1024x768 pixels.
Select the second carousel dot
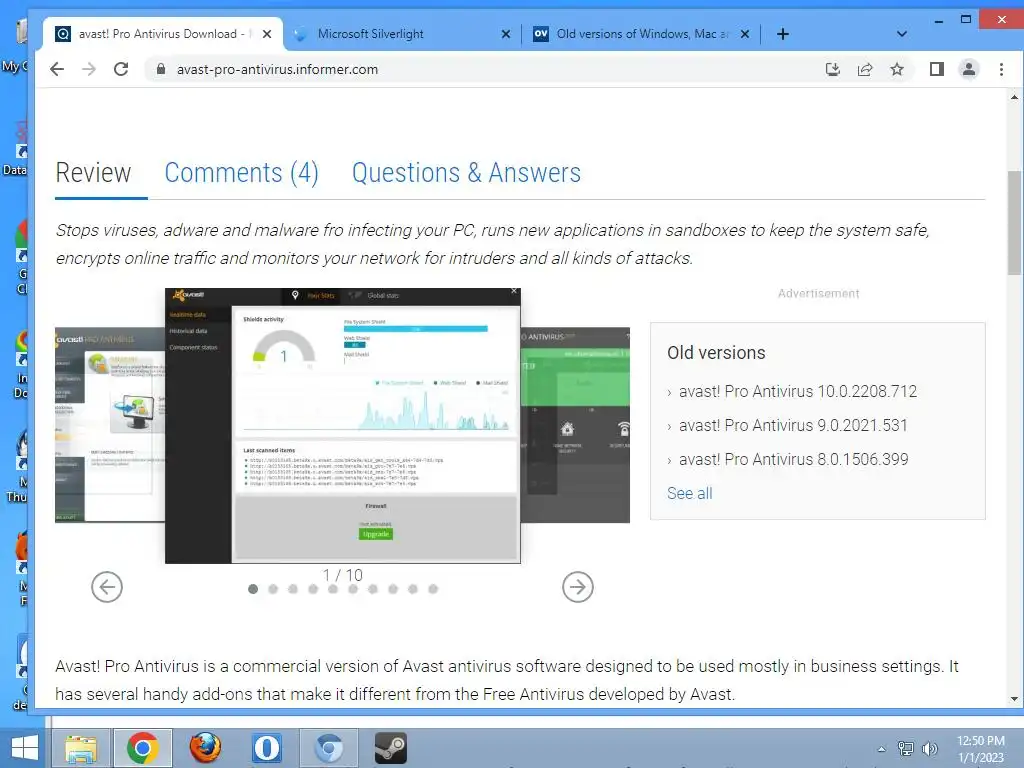(273, 589)
